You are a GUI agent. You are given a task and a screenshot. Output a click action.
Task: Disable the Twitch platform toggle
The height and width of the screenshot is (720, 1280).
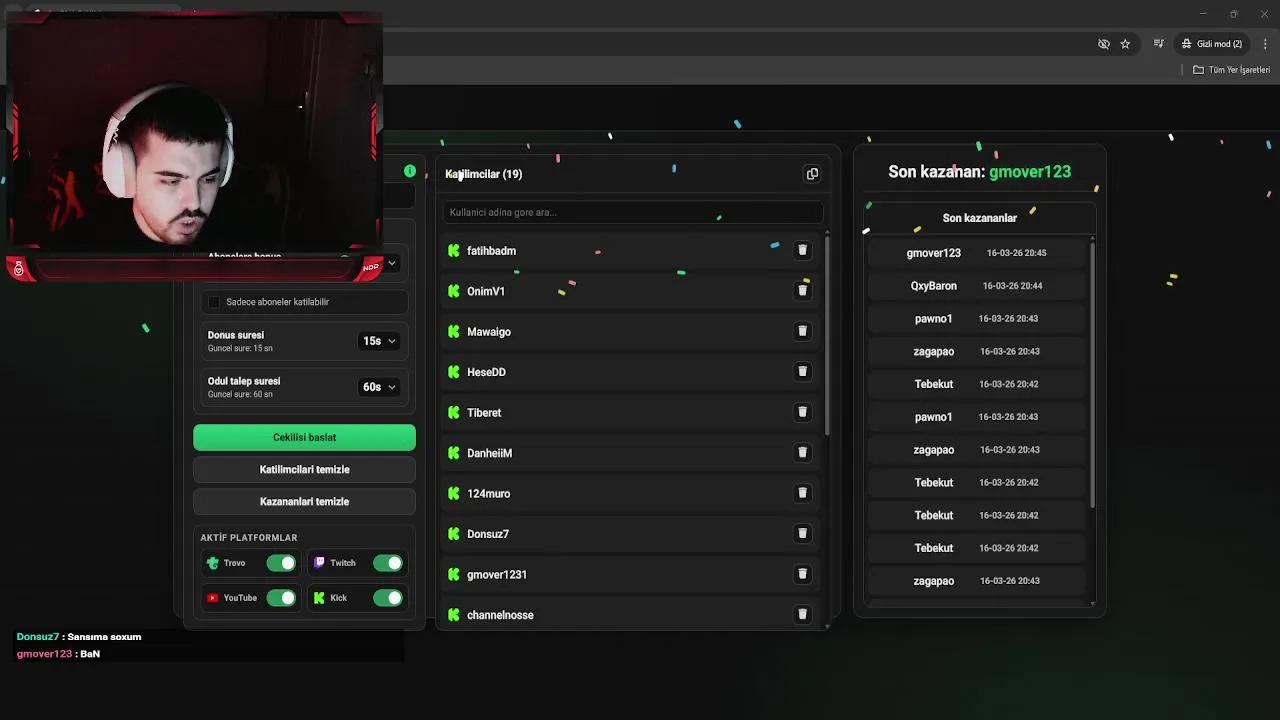point(388,562)
